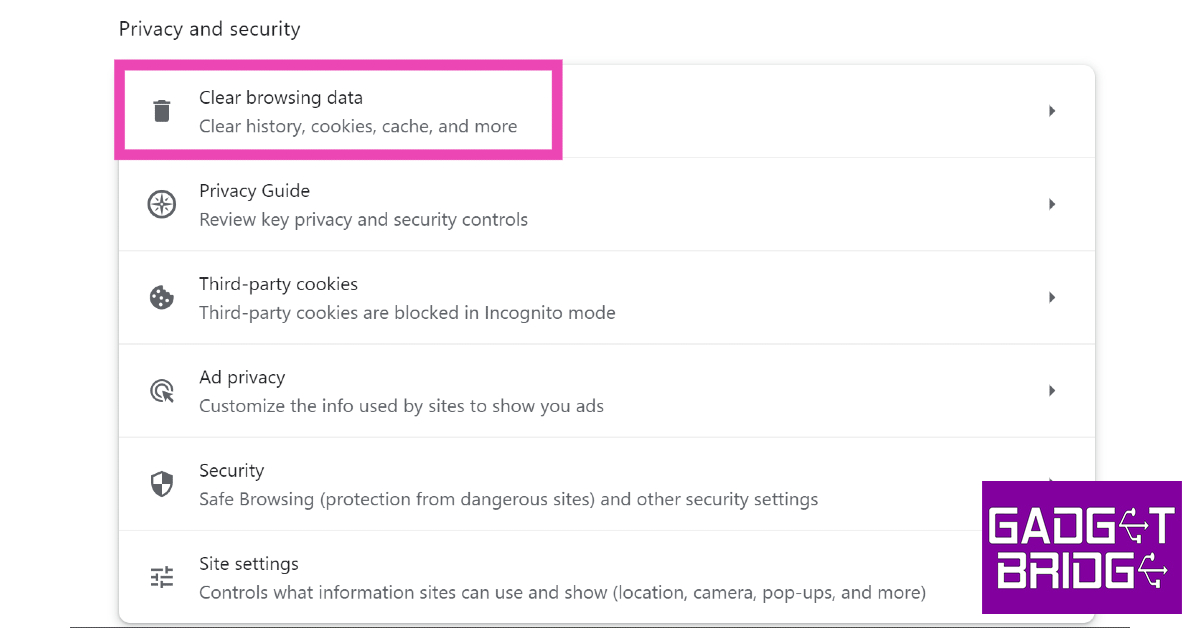Open the Site settings title

click(248, 564)
